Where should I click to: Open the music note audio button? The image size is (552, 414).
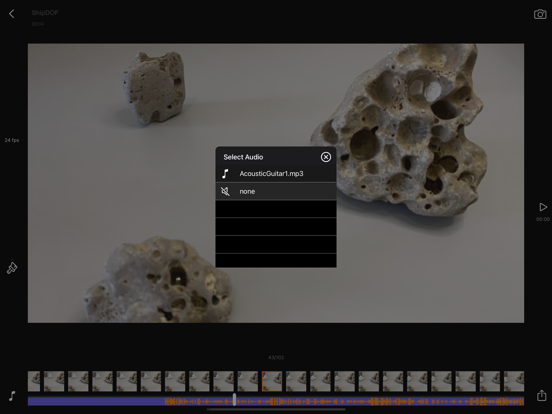12,396
